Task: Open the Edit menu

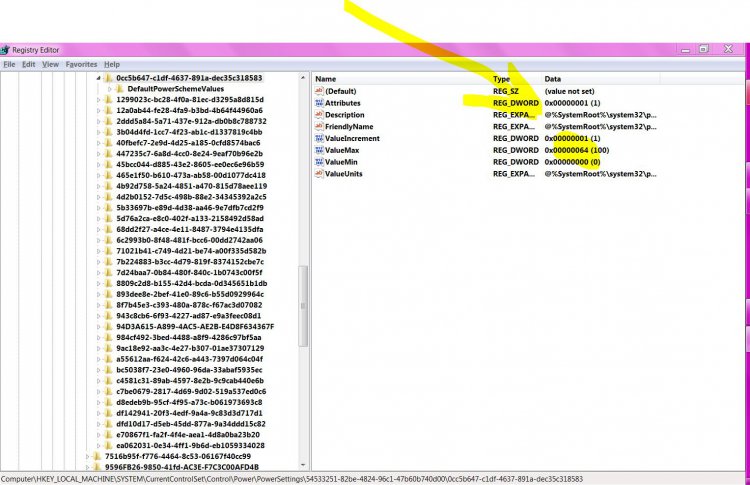Action: pyautogui.click(x=29, y=64)
